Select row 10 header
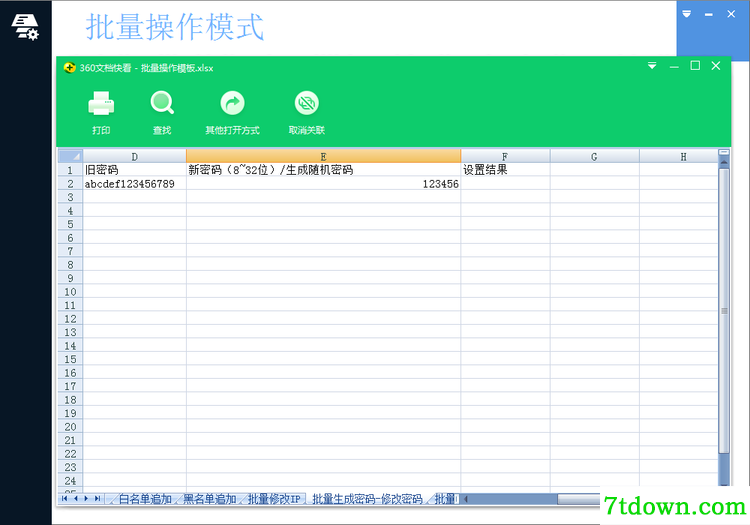Screen dimensions: 750x525 pyautogui.click(x=70, y=292)
